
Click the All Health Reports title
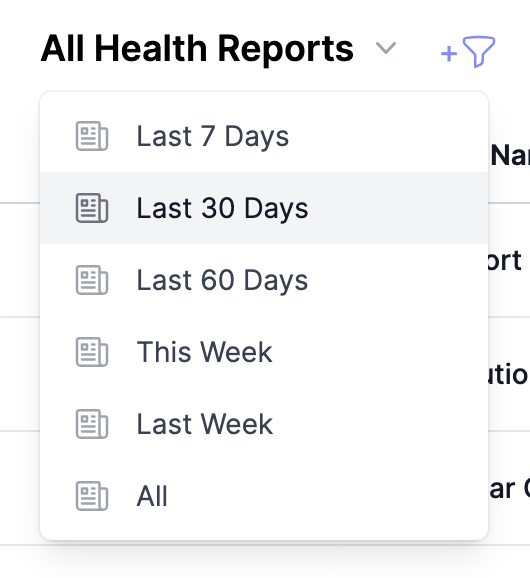pos(197,48)
